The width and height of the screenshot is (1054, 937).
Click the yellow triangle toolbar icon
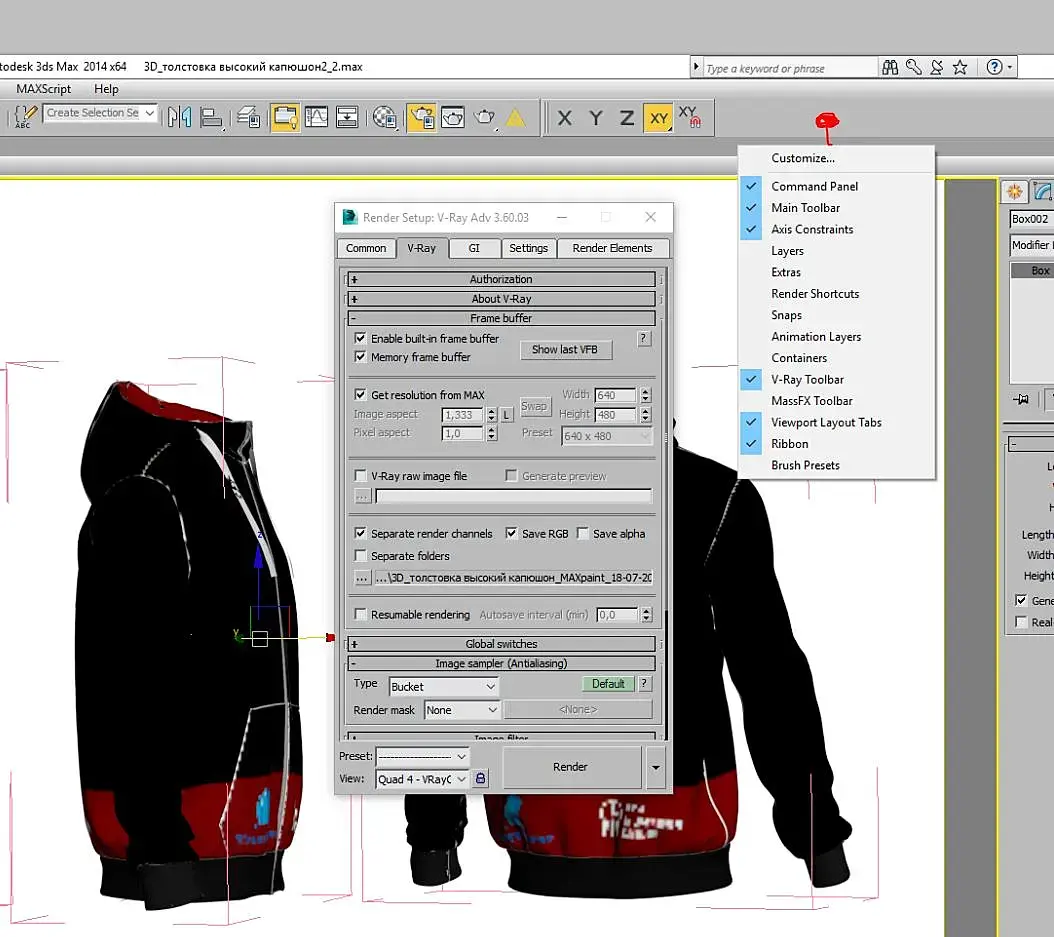515,118
